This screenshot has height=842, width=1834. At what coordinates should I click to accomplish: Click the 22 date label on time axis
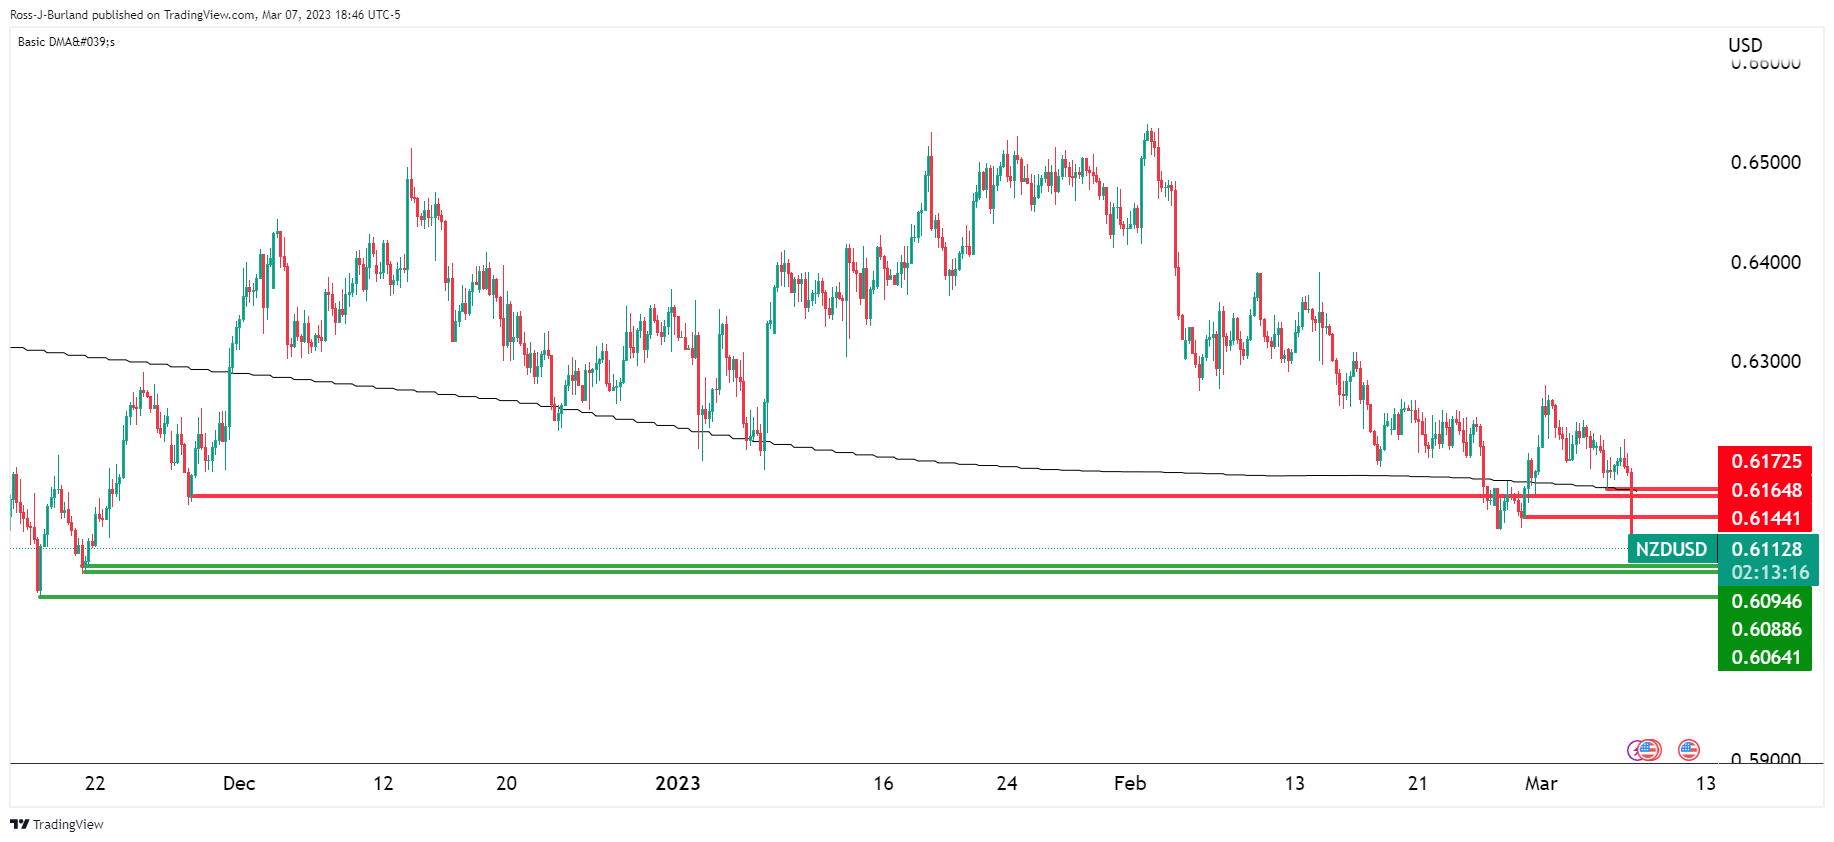coord(95,783)
